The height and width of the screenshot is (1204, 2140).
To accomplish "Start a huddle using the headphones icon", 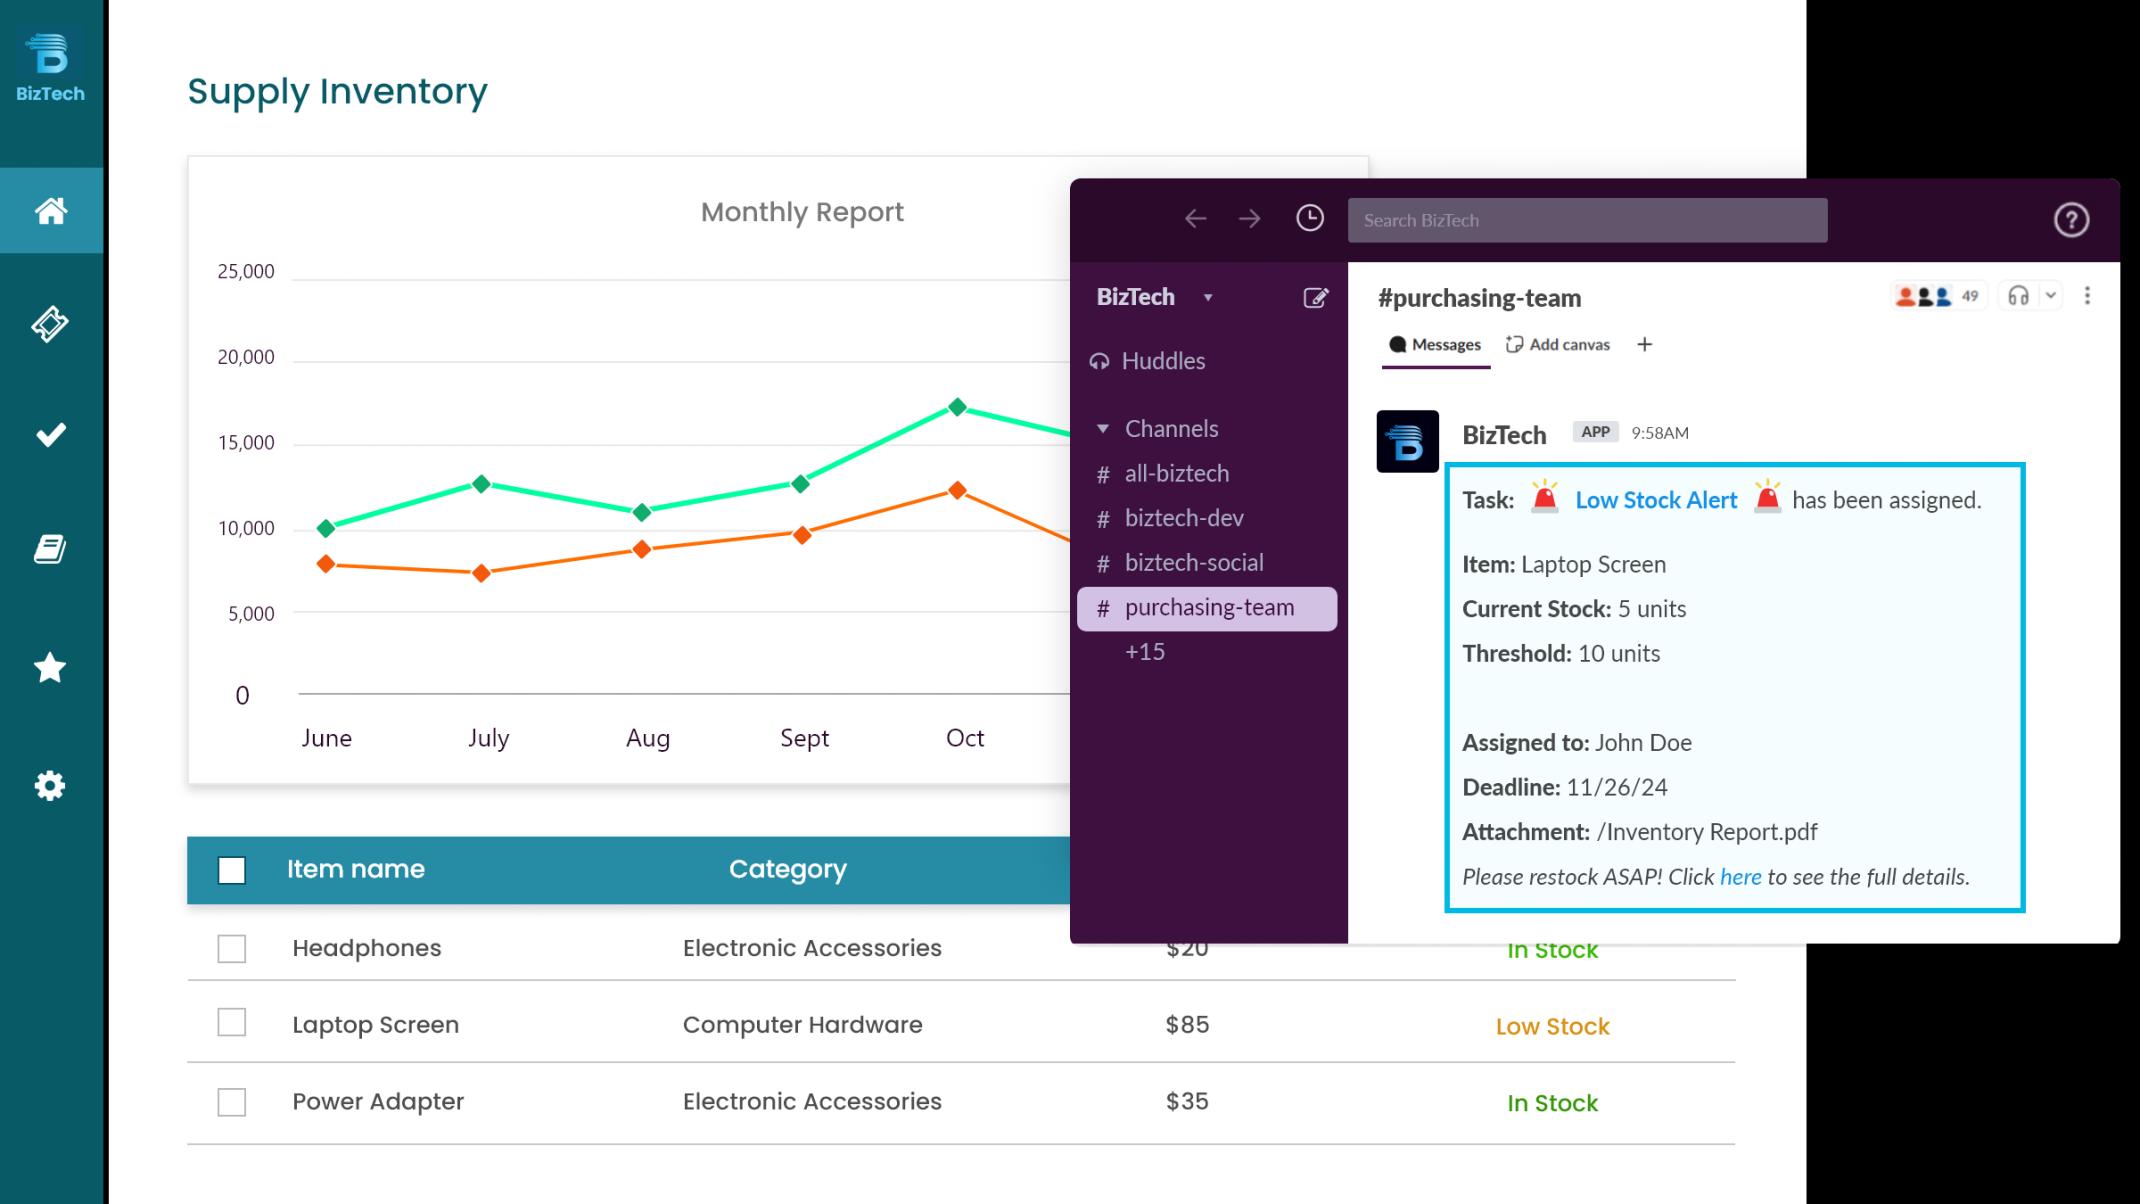I will (x=2018, y=295).
